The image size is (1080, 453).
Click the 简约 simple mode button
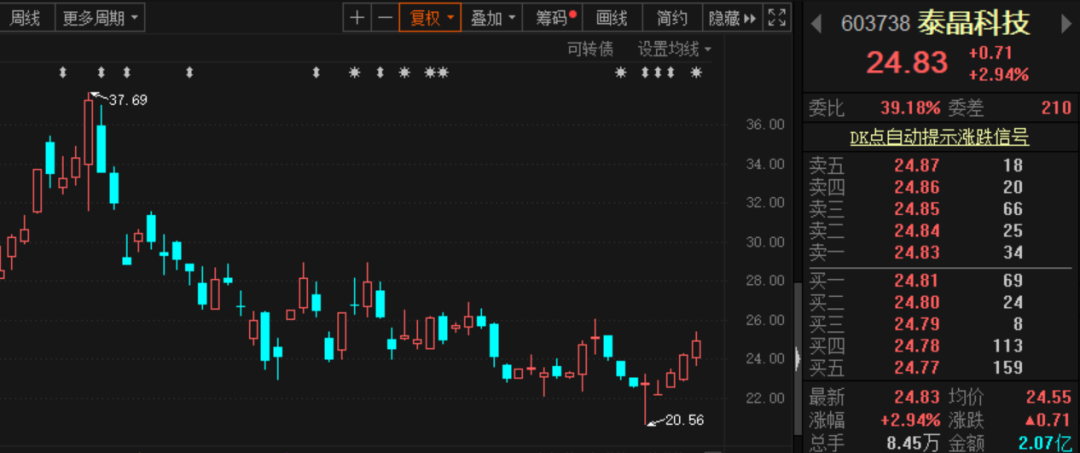tap(672, 17)
